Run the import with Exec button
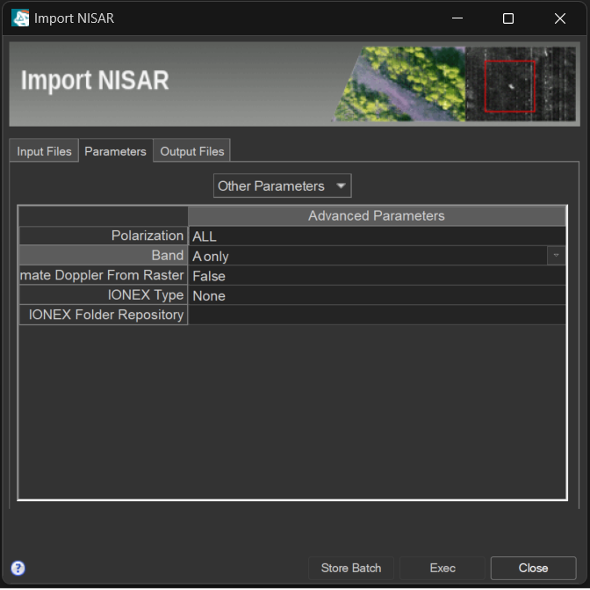Viewport: 590px width, 590px height. 442,568
